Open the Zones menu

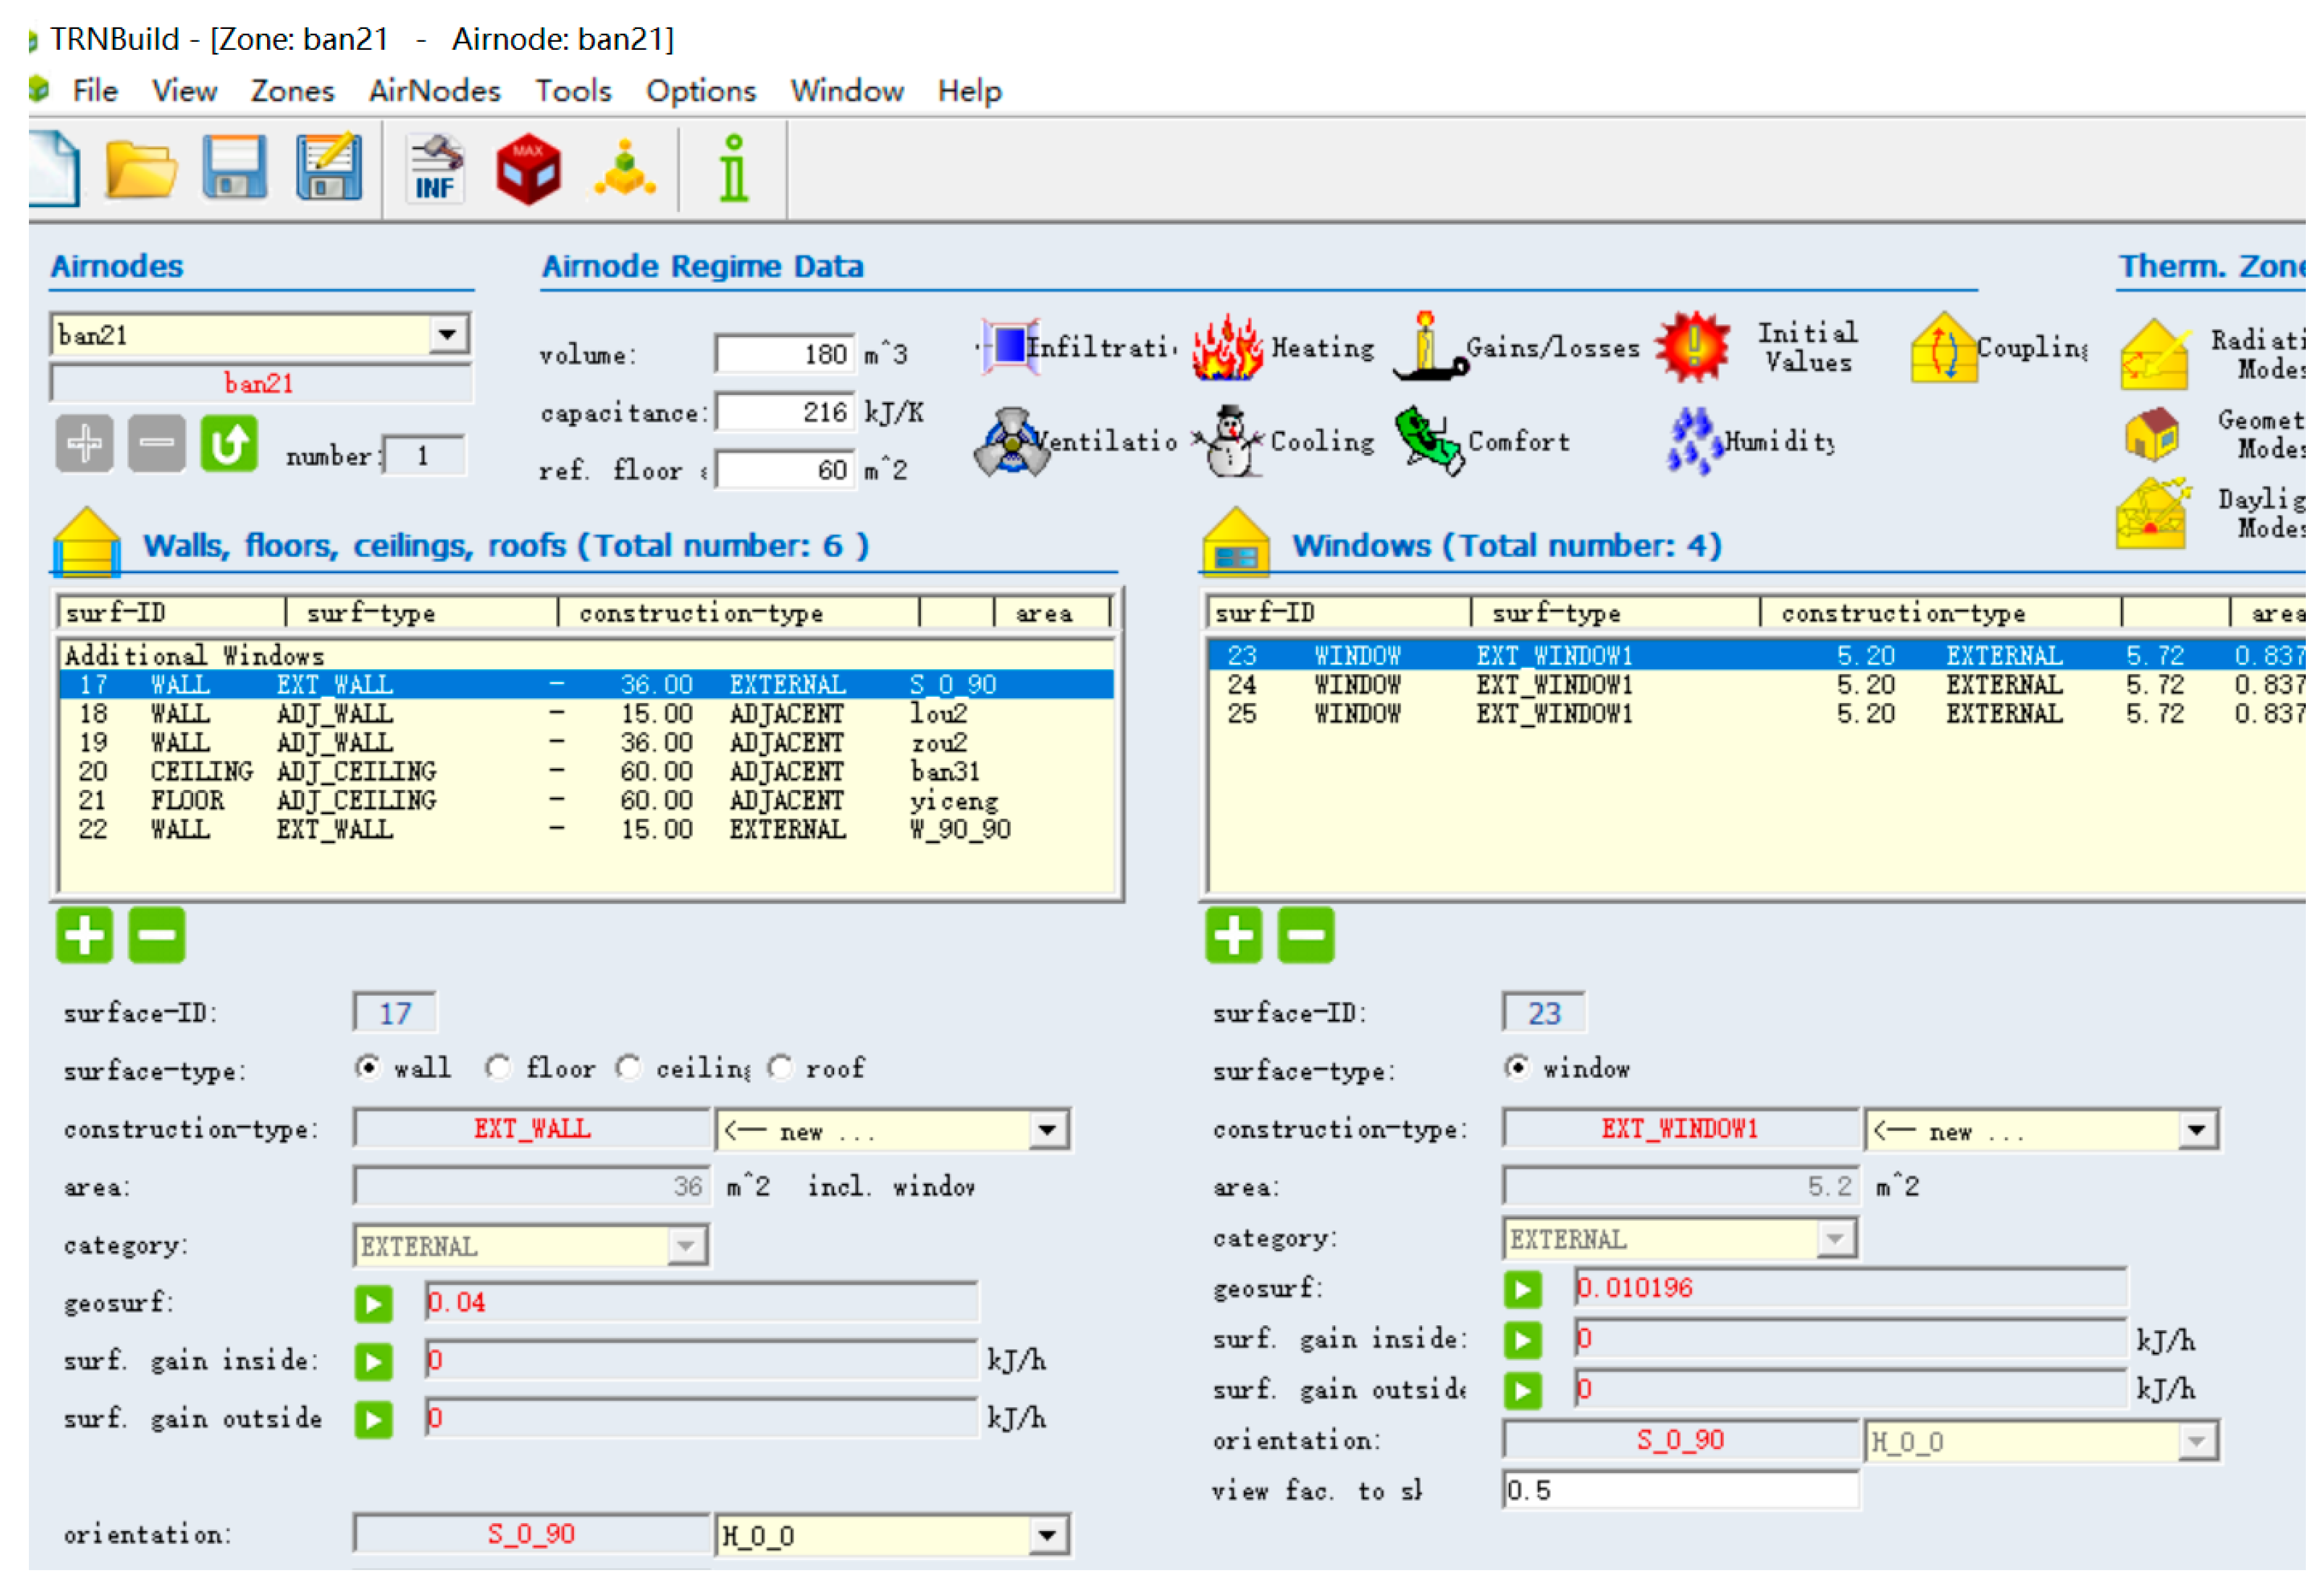click(x=293, y=91)
